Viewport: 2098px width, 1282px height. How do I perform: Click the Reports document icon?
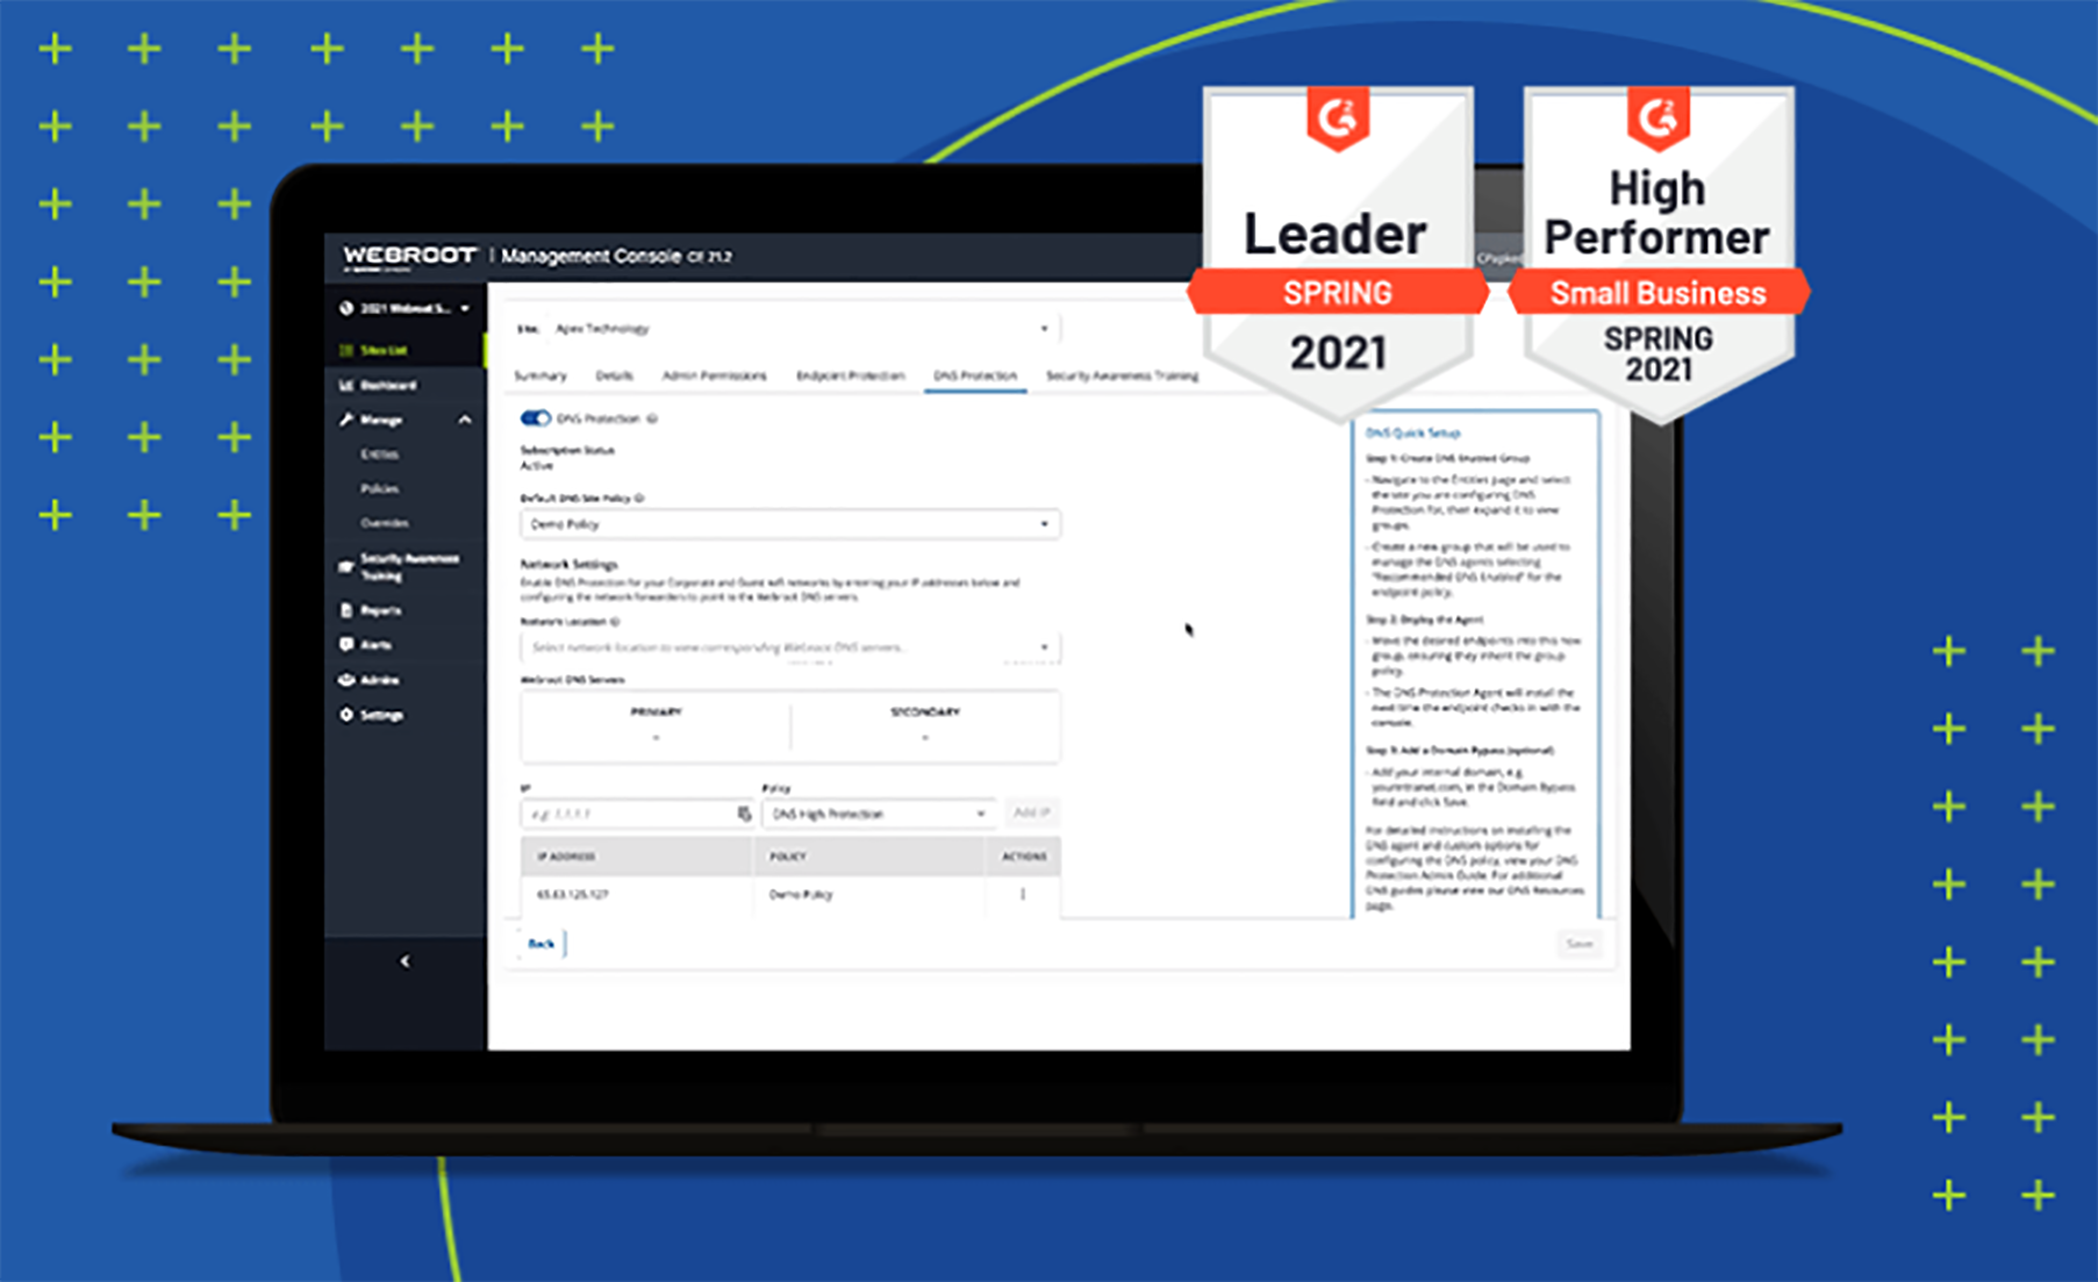[x=346, y=610]
